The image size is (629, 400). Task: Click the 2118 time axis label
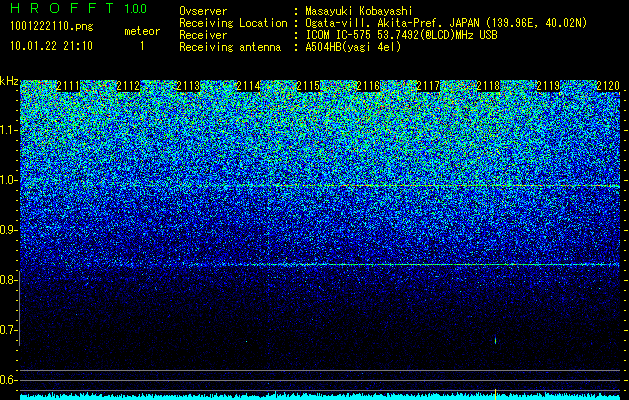(488, 86)
